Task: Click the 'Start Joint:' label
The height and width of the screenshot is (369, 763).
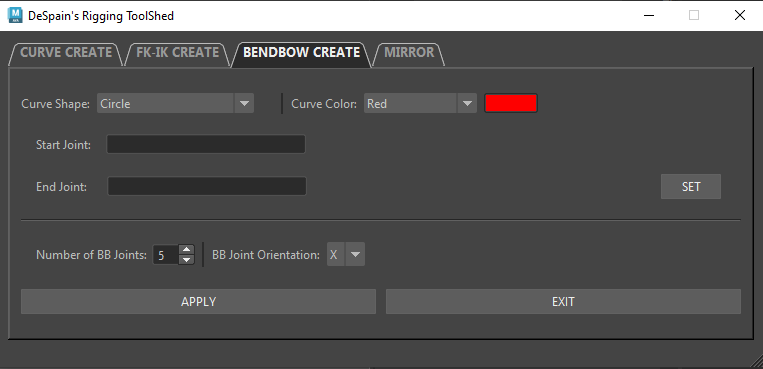Action: coord(63,145)
